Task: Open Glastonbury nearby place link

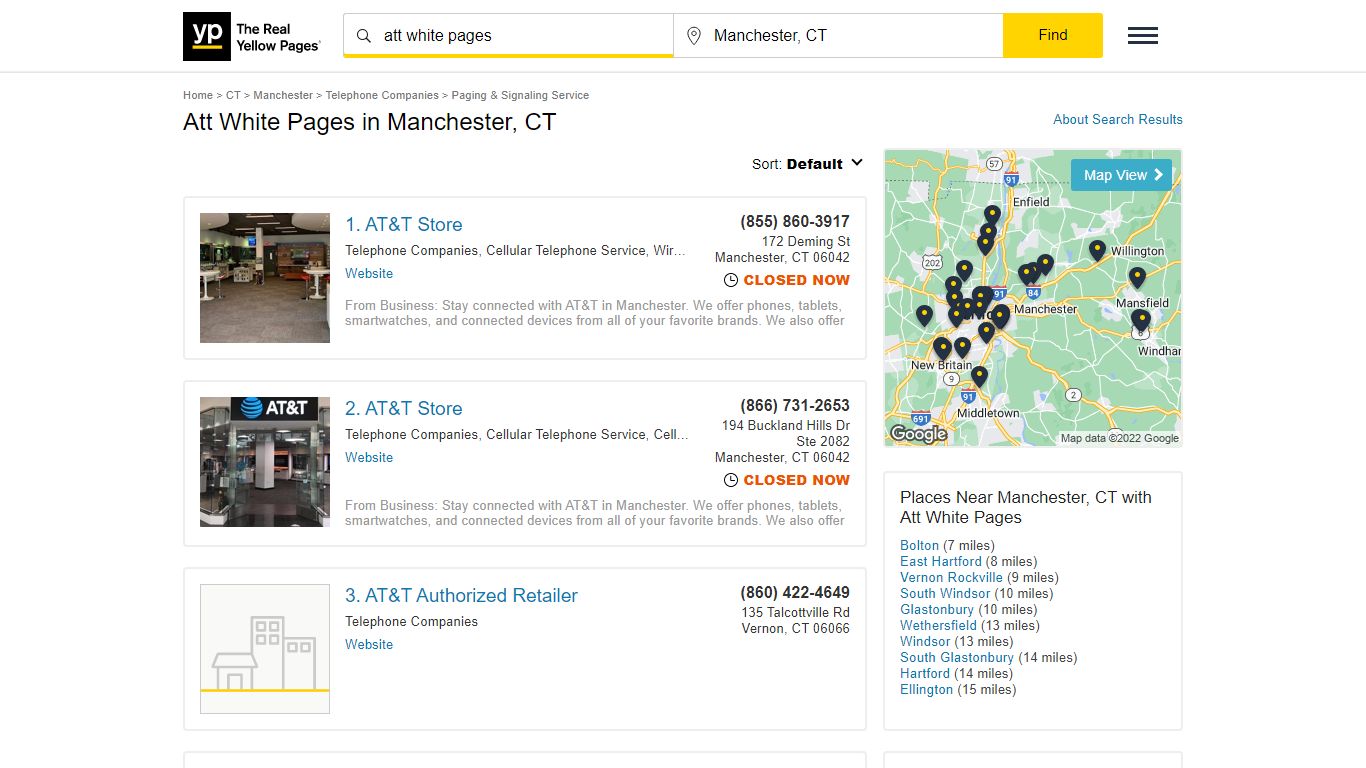Action: click(937, 610)
